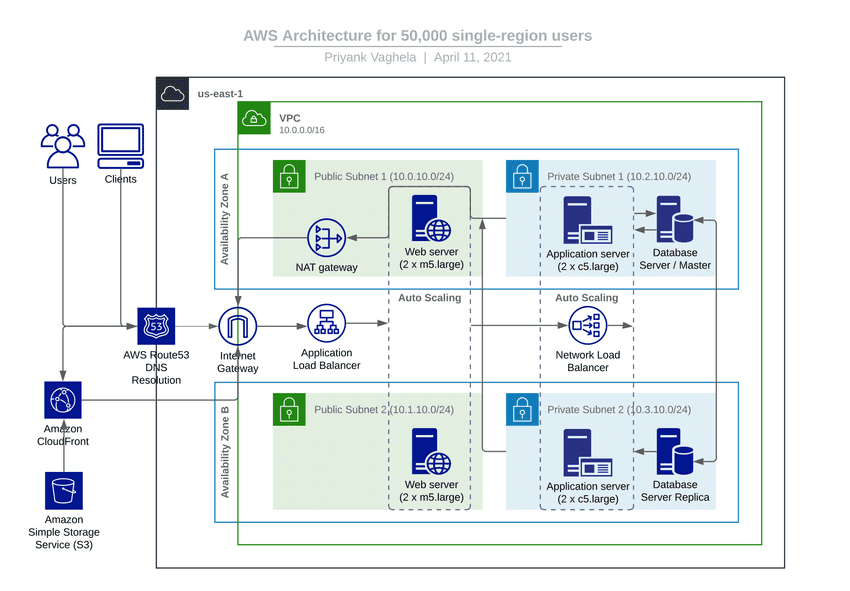Viewport: 850px width, 591px height.
Task: Click the author and date subtitle
Action: click(x=417, y=57)
